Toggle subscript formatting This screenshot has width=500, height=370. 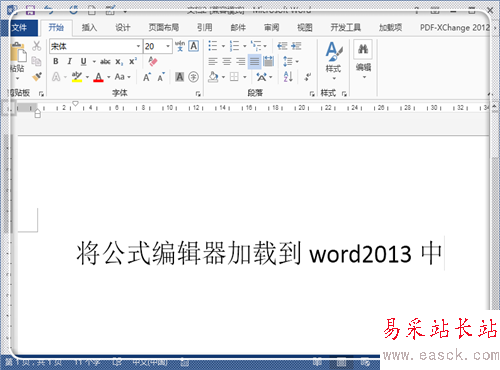click(119, 62)
